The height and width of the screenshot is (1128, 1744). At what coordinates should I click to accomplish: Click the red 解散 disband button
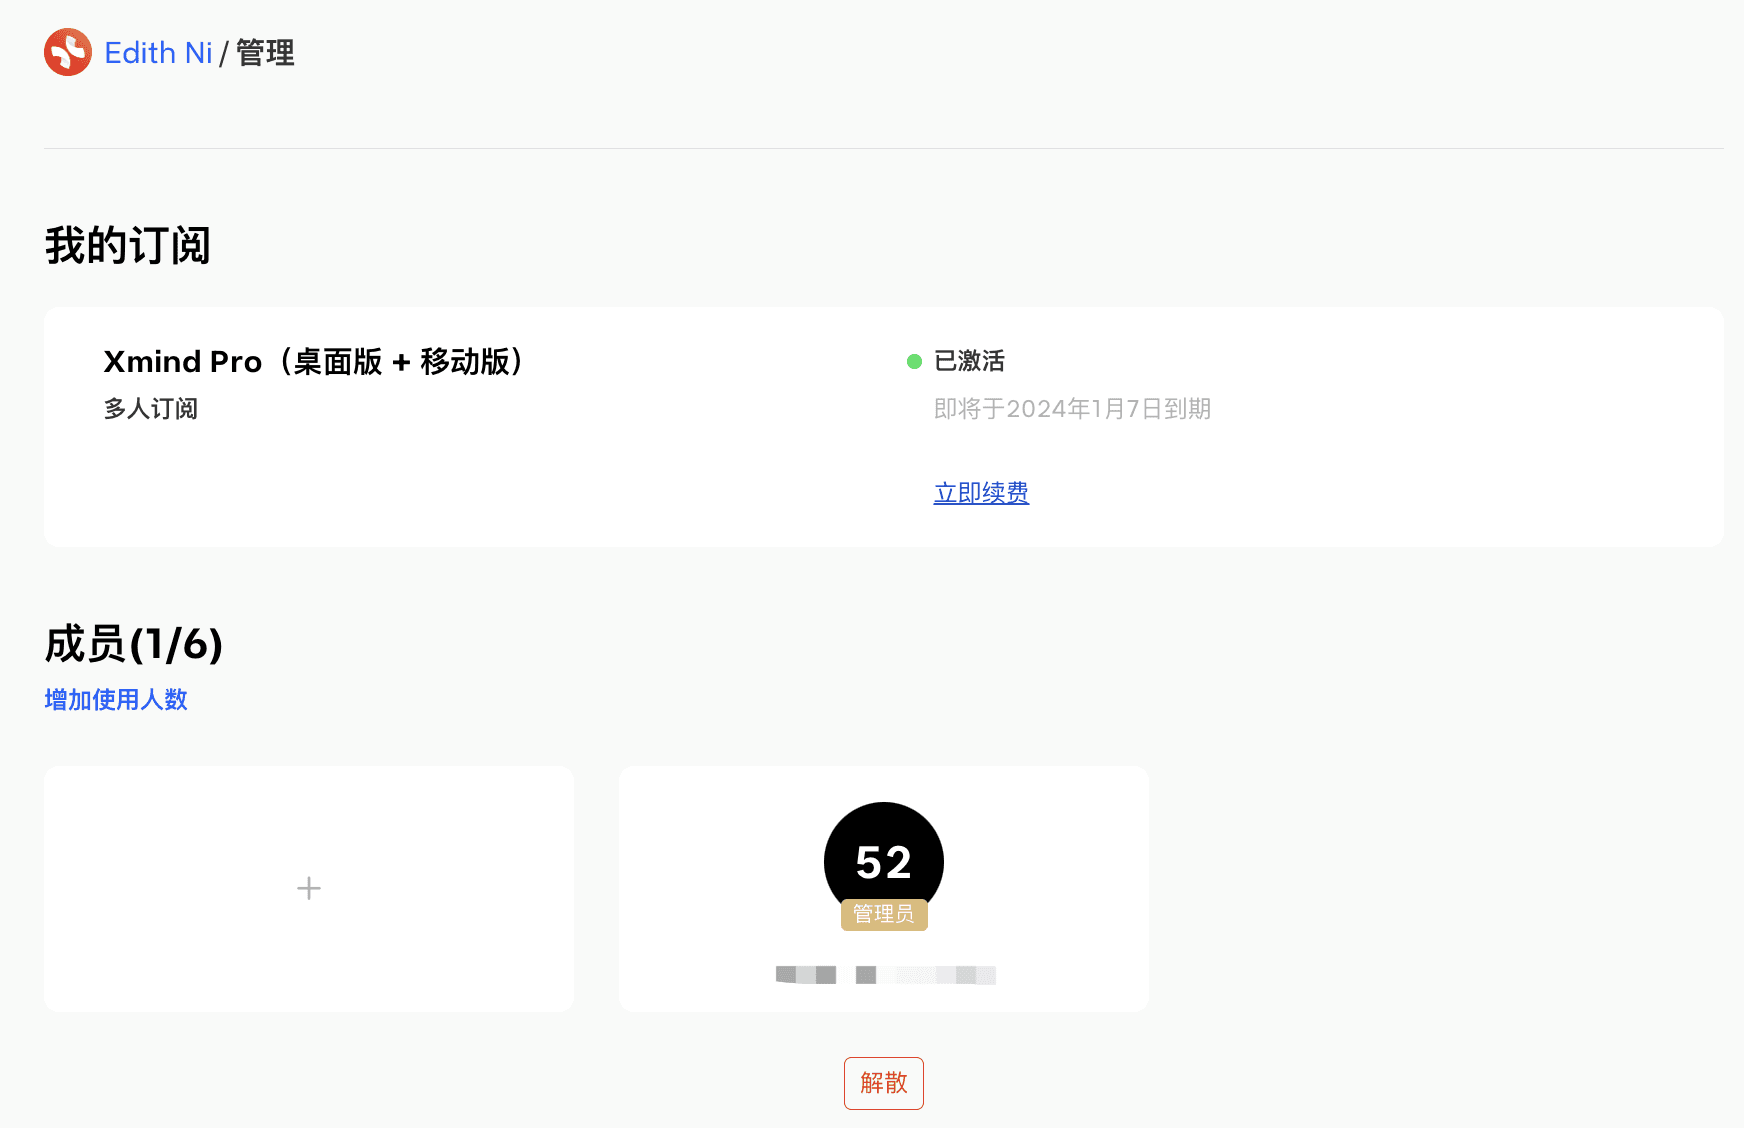[884, 1083]
